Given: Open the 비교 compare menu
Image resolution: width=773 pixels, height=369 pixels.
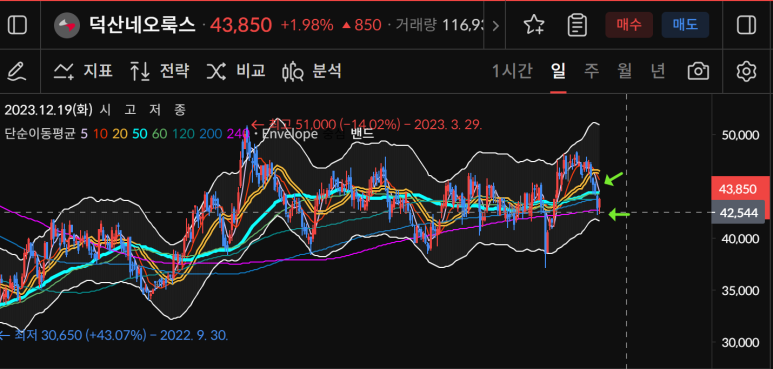Looking at the screenshot, I should pyautogui.click(x=236, y=71).
